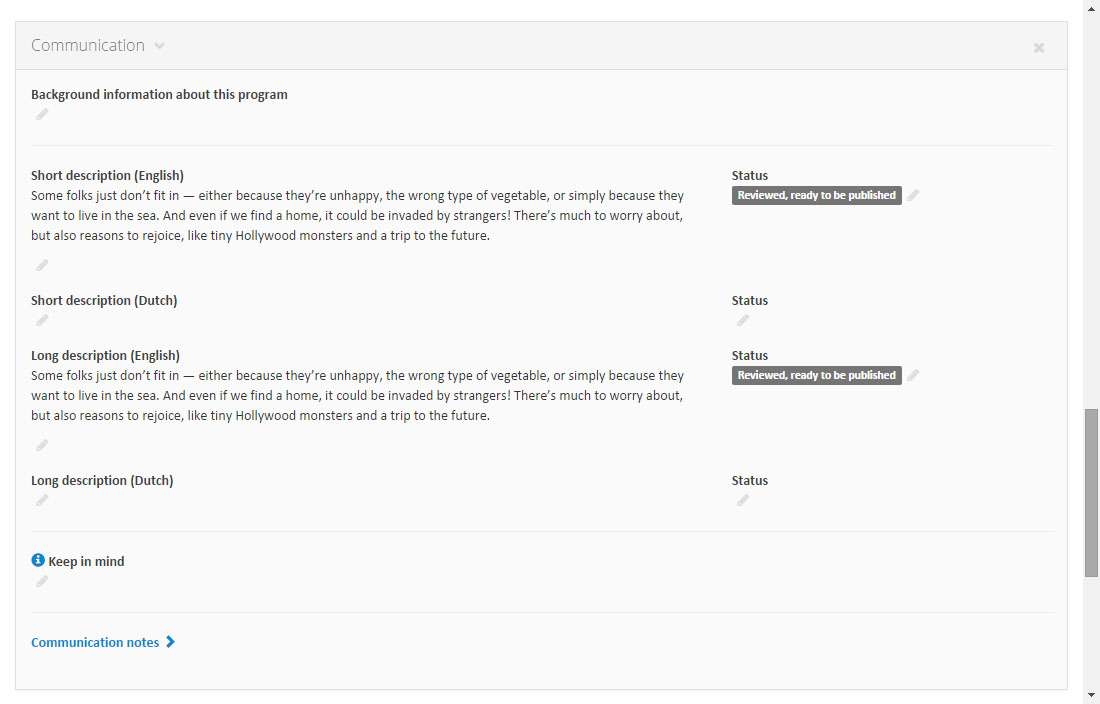The image size is (1100, 704).
Task: Click the scrollbar up arrow
Action: click(1091, 8)
